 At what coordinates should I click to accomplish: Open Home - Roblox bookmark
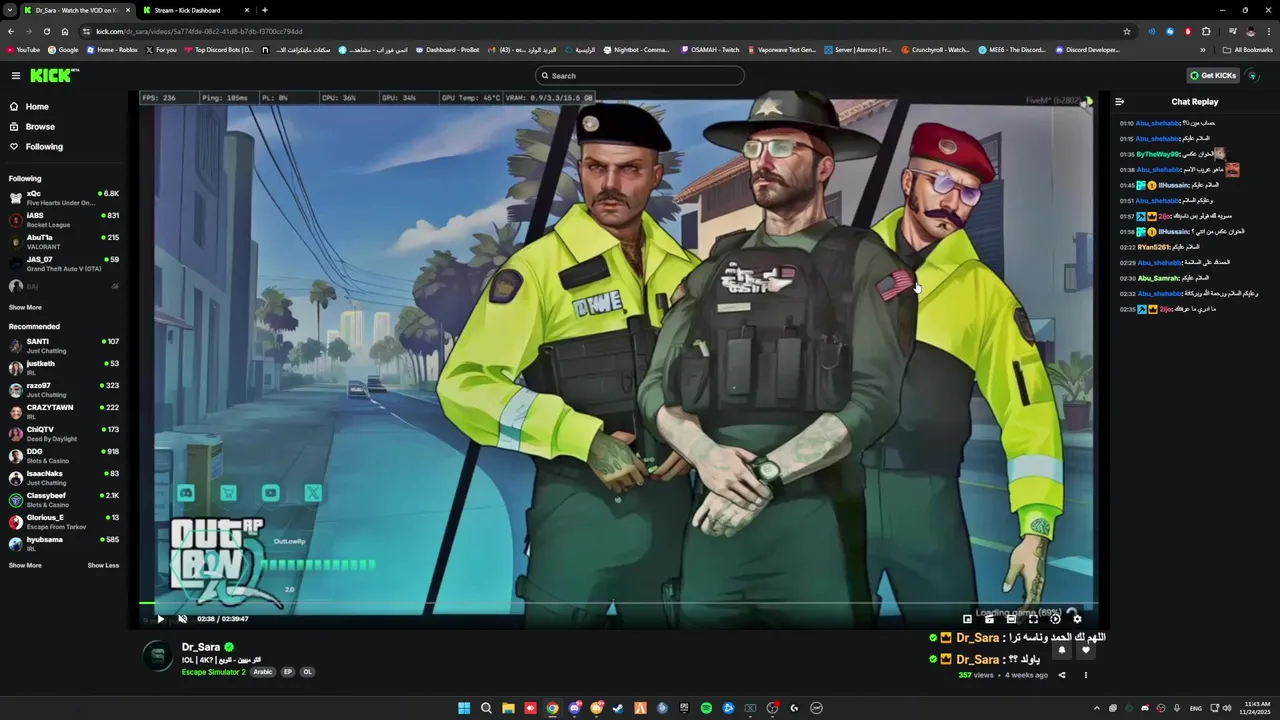coord(112,50)
